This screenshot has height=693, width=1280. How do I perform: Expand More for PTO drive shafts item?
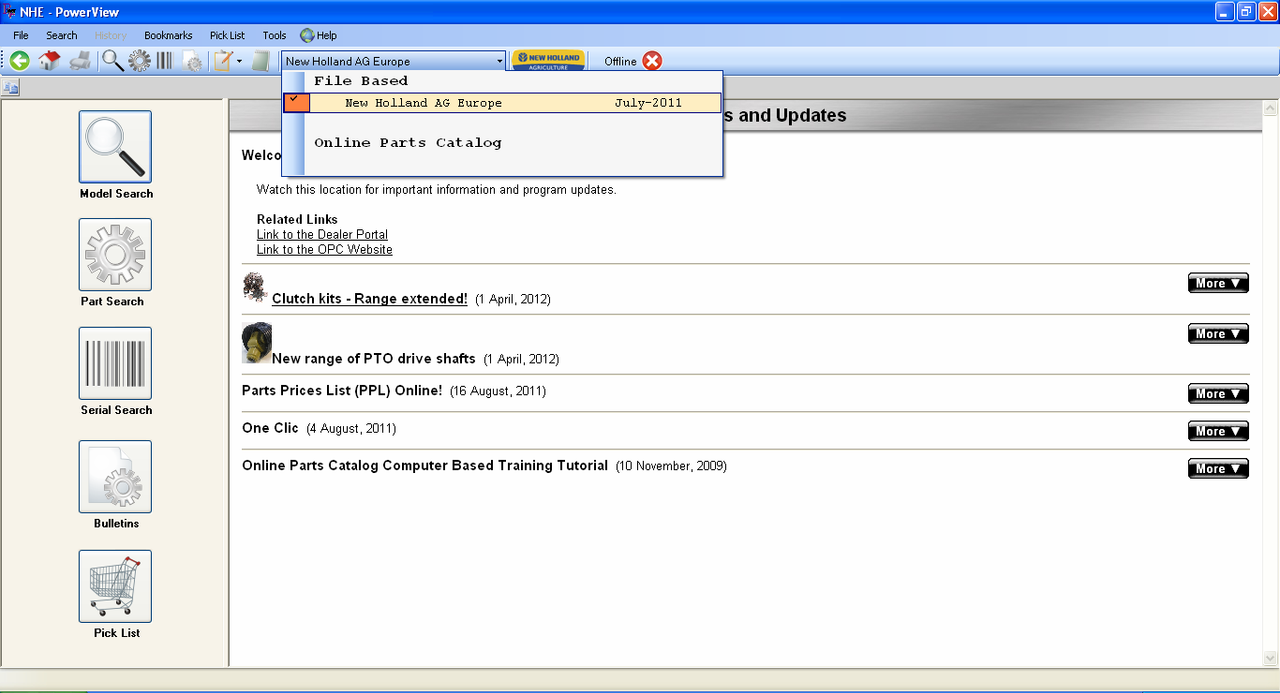point(1218,334)
